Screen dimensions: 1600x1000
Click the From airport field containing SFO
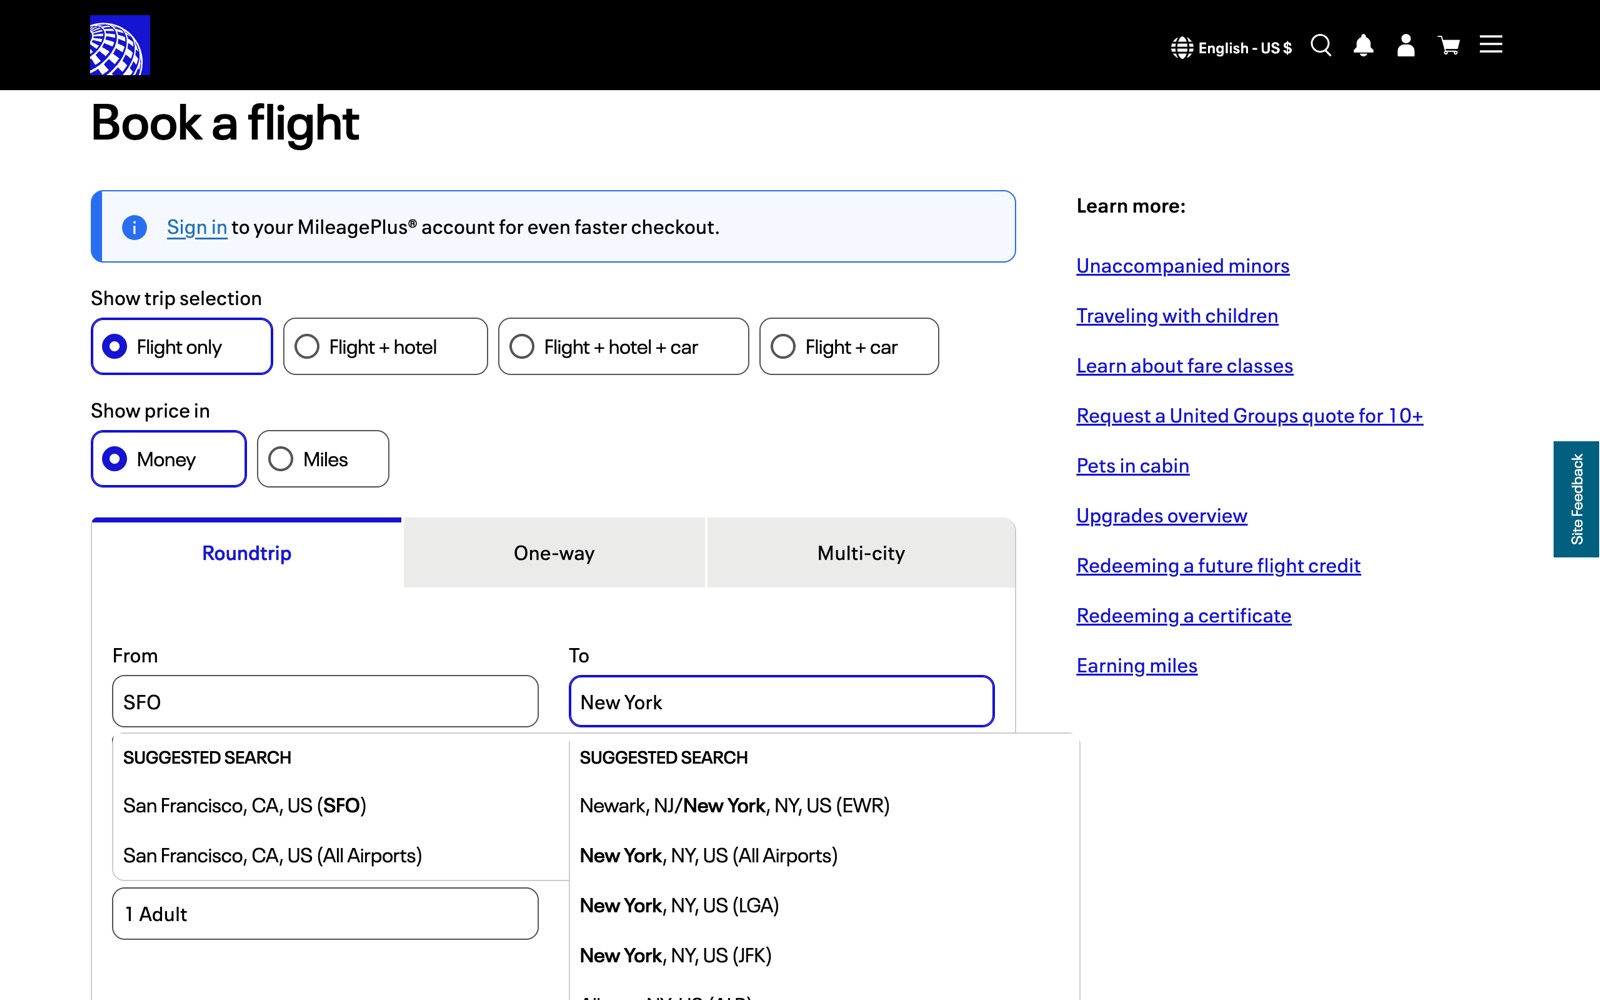(325, 702)
